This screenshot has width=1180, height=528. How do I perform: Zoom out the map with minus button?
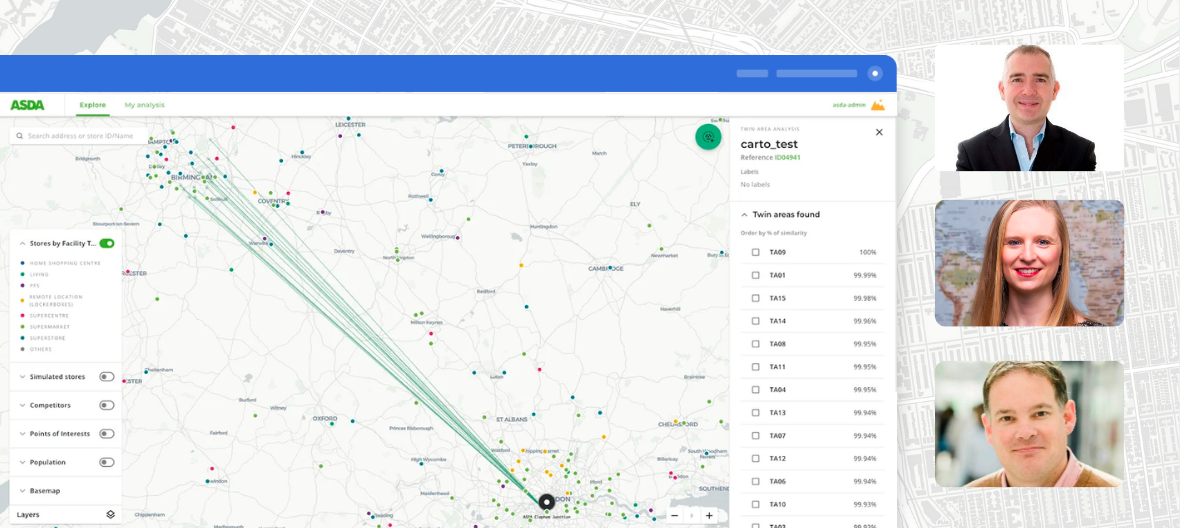674,516
